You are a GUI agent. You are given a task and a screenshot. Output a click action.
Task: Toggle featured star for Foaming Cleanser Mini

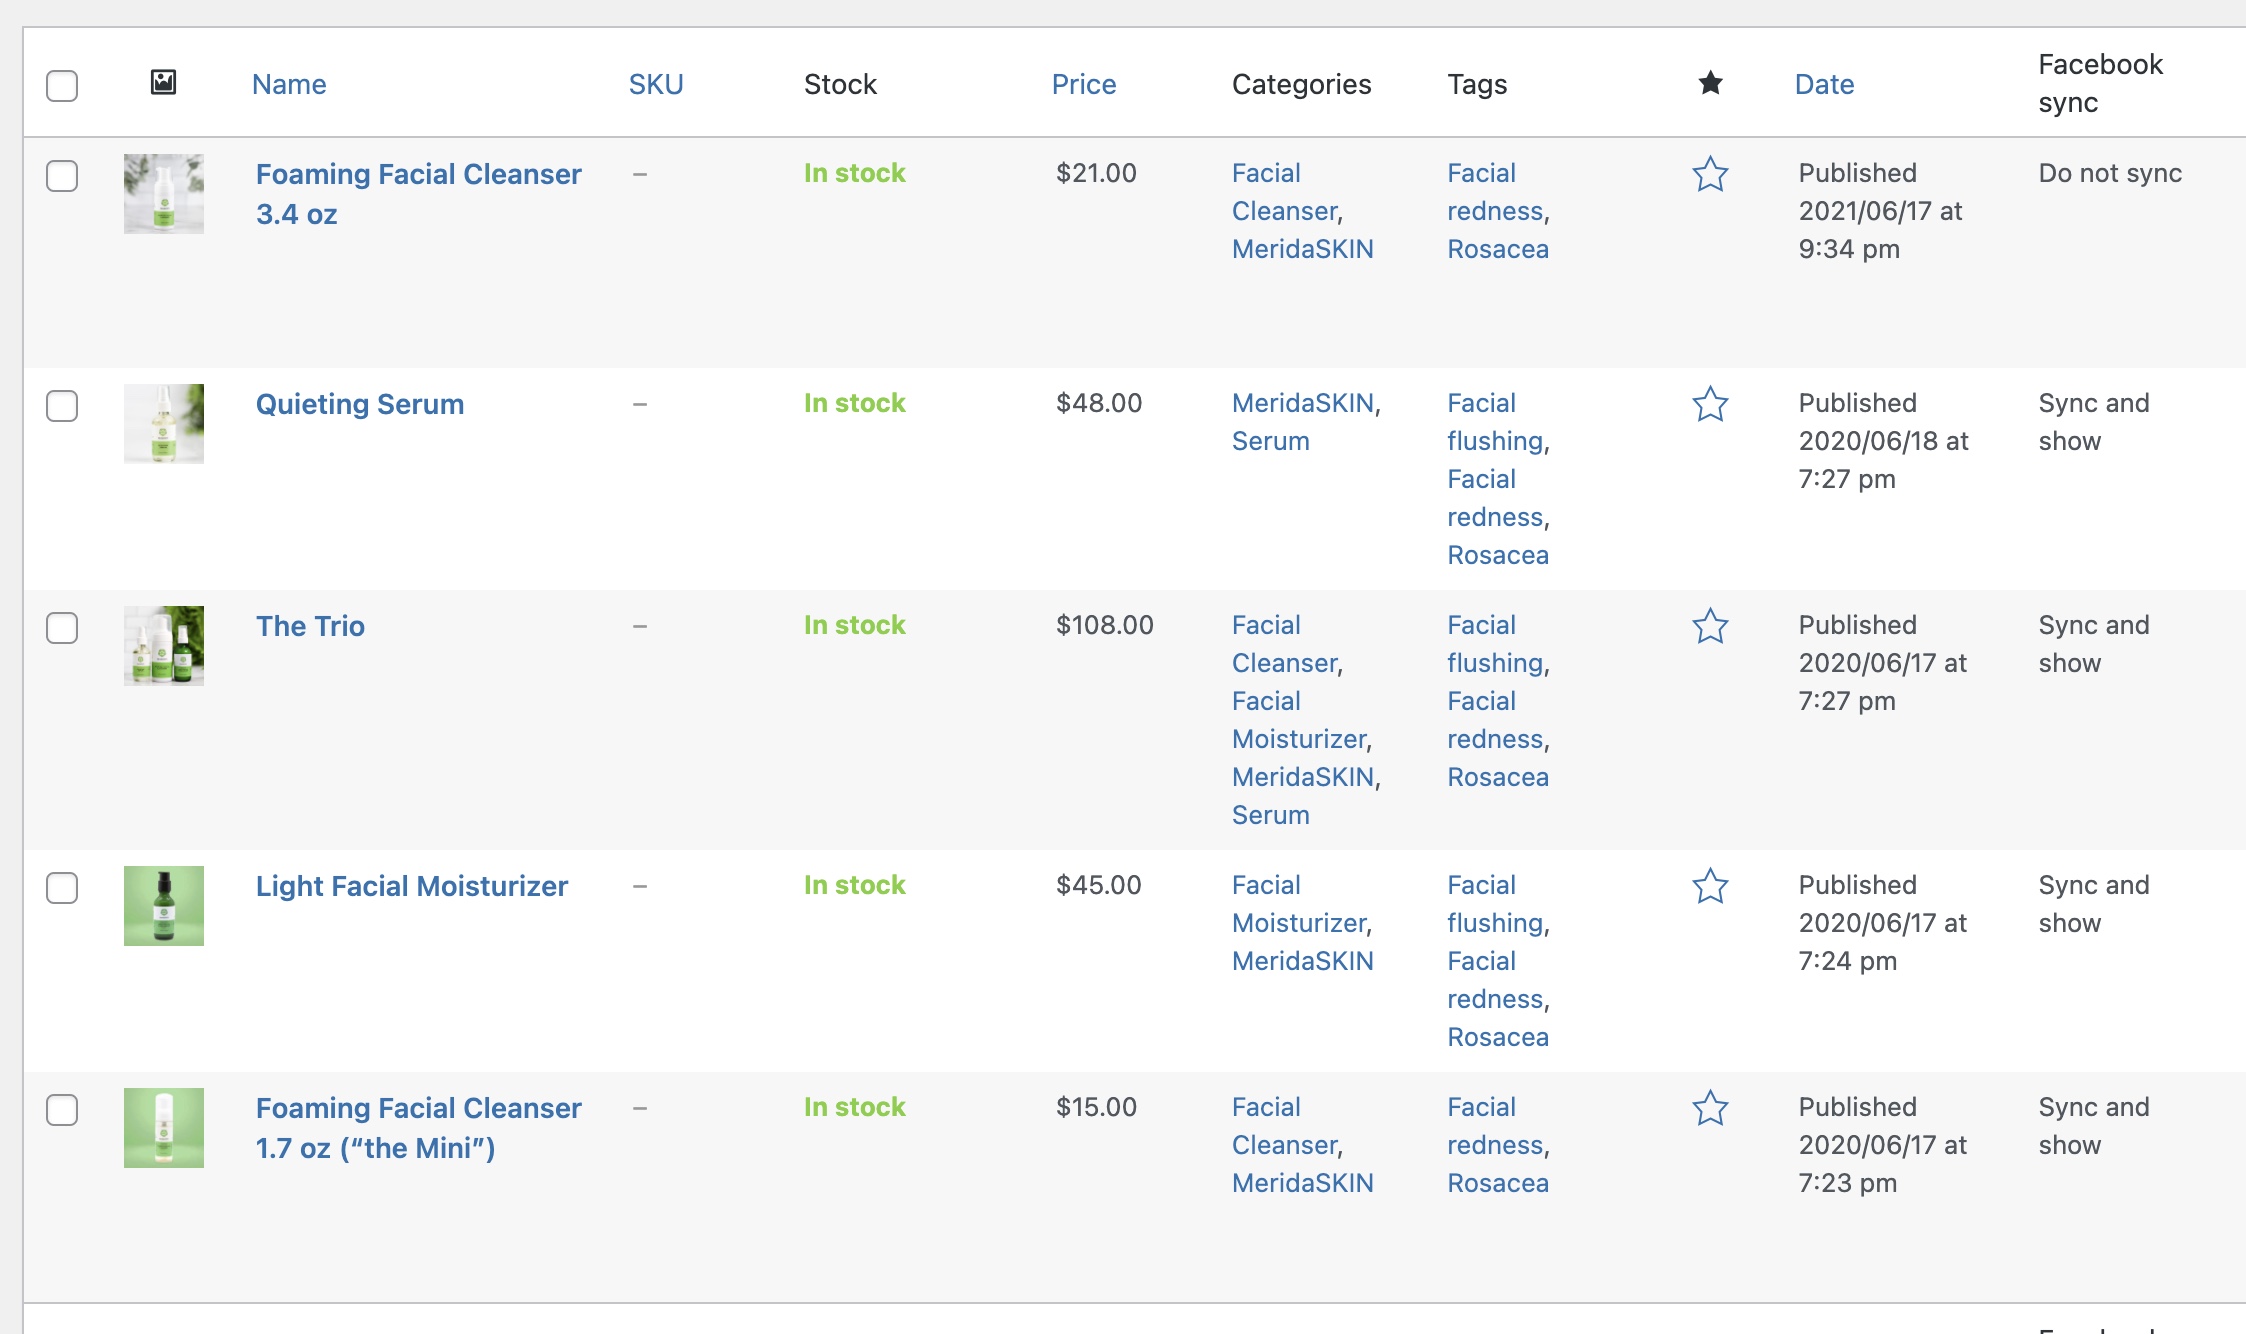coord(1710,1108)
